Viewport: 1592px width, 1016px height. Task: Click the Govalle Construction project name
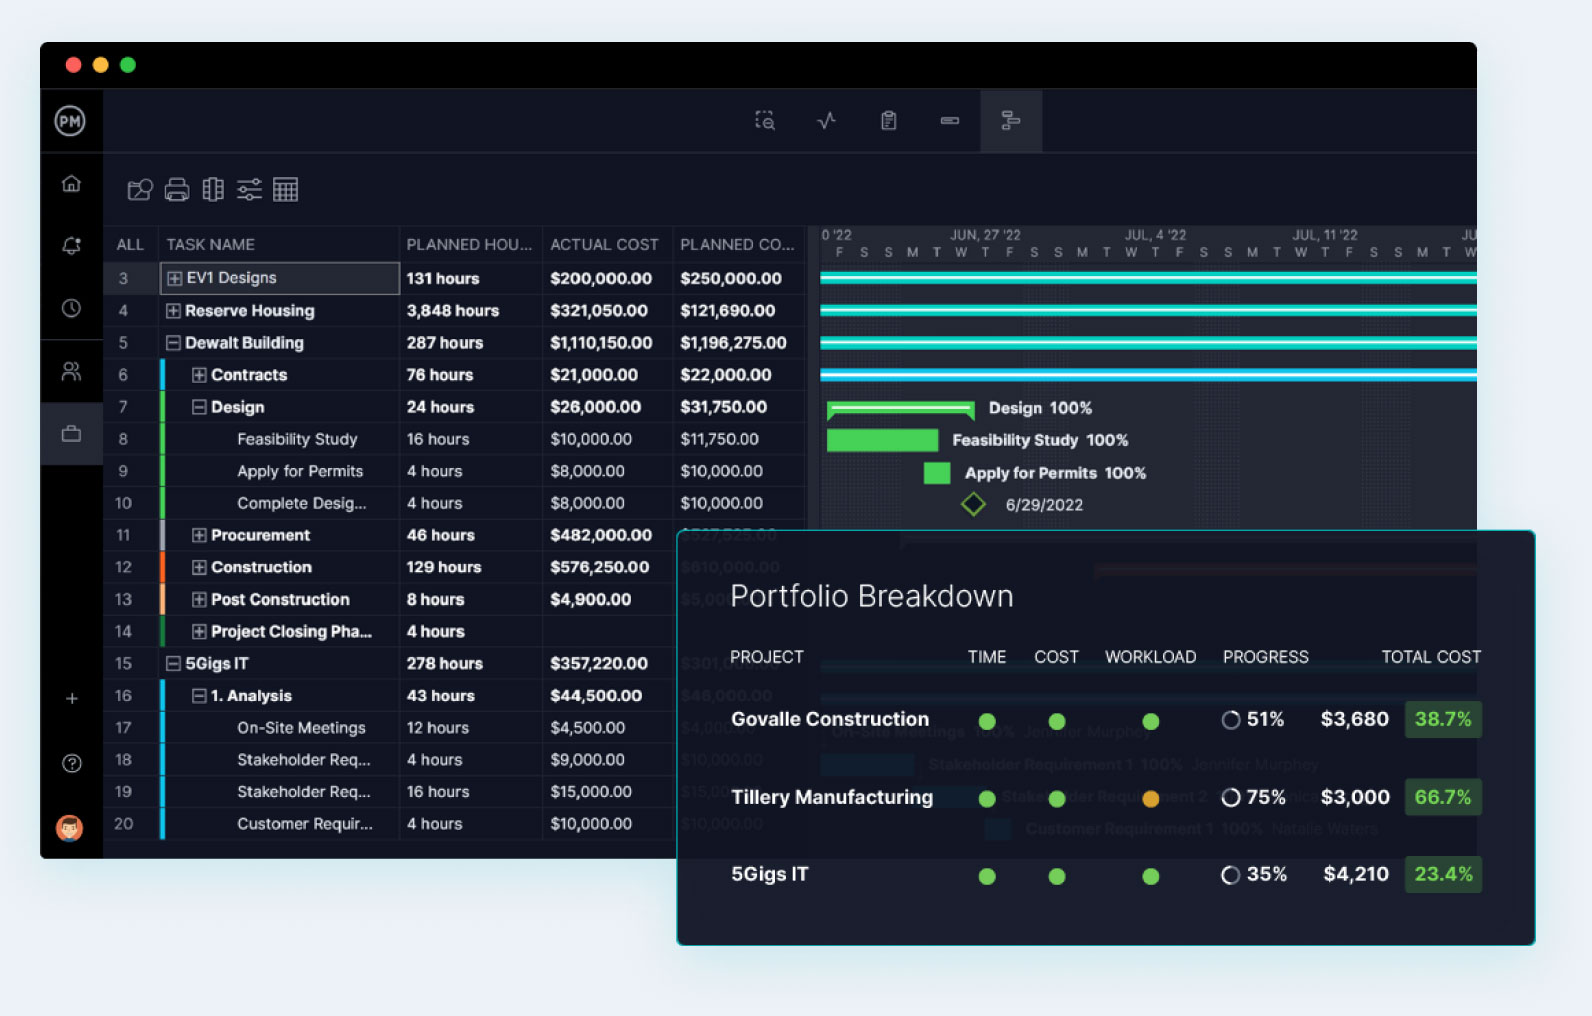click(829, 719)
